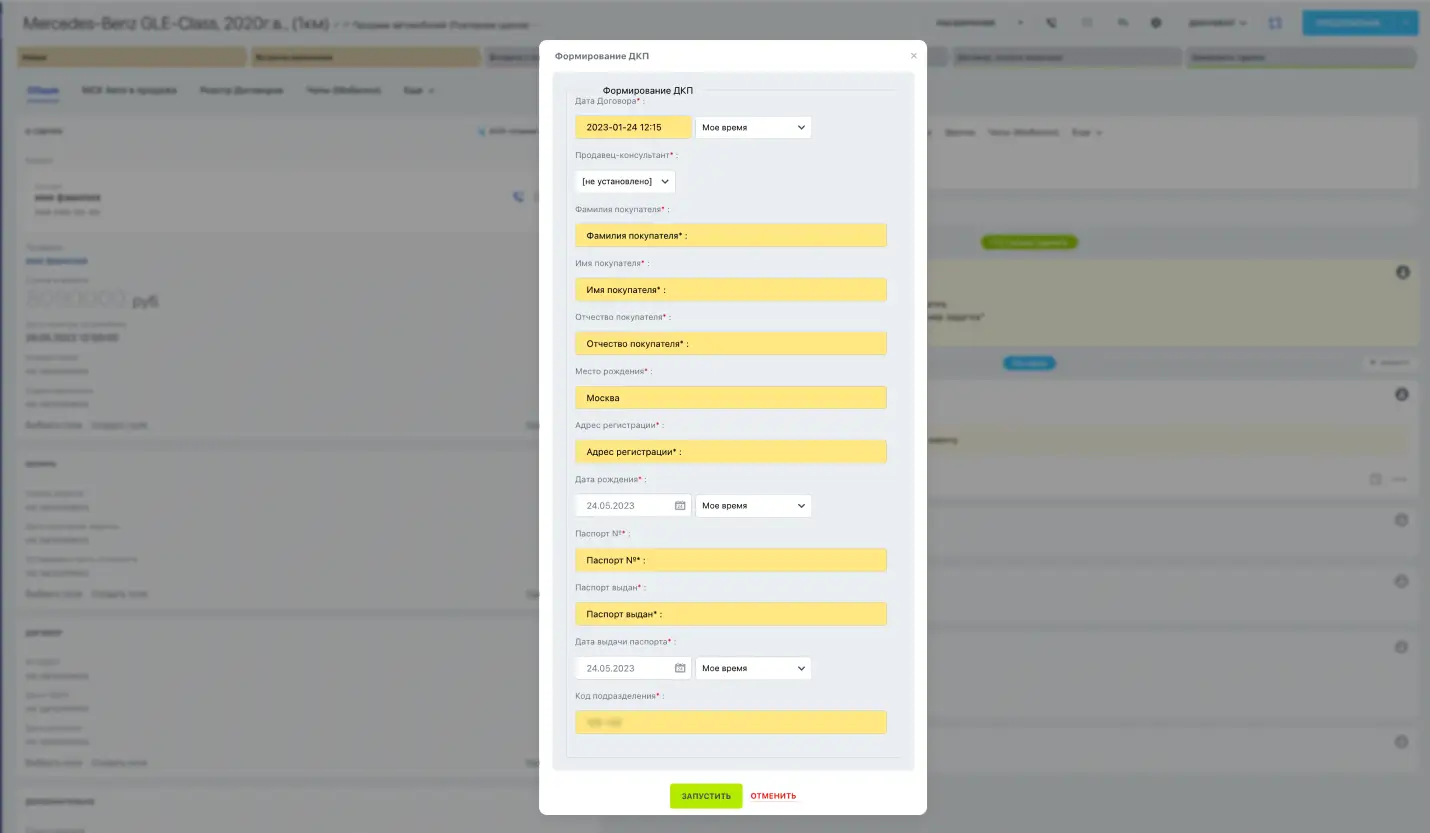Click the phone icon beside the contact name
The width and height of the screenshot is (1430, 833).
[x=518, y=197]
